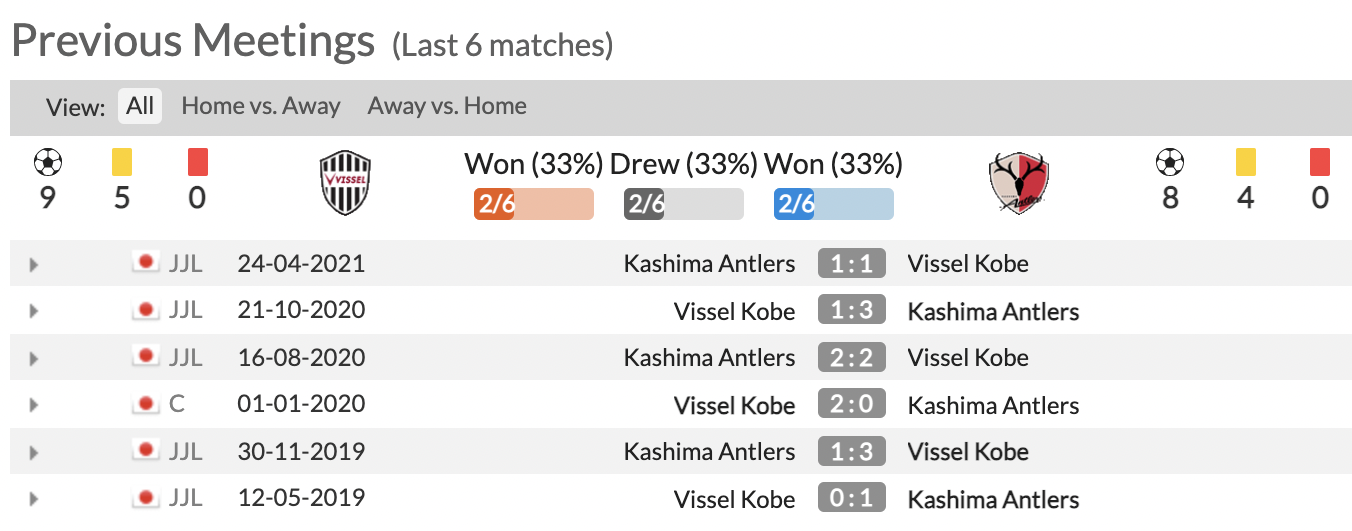Click the right red card icon
Screen dimensions: 1352x531
(1320, 162)
